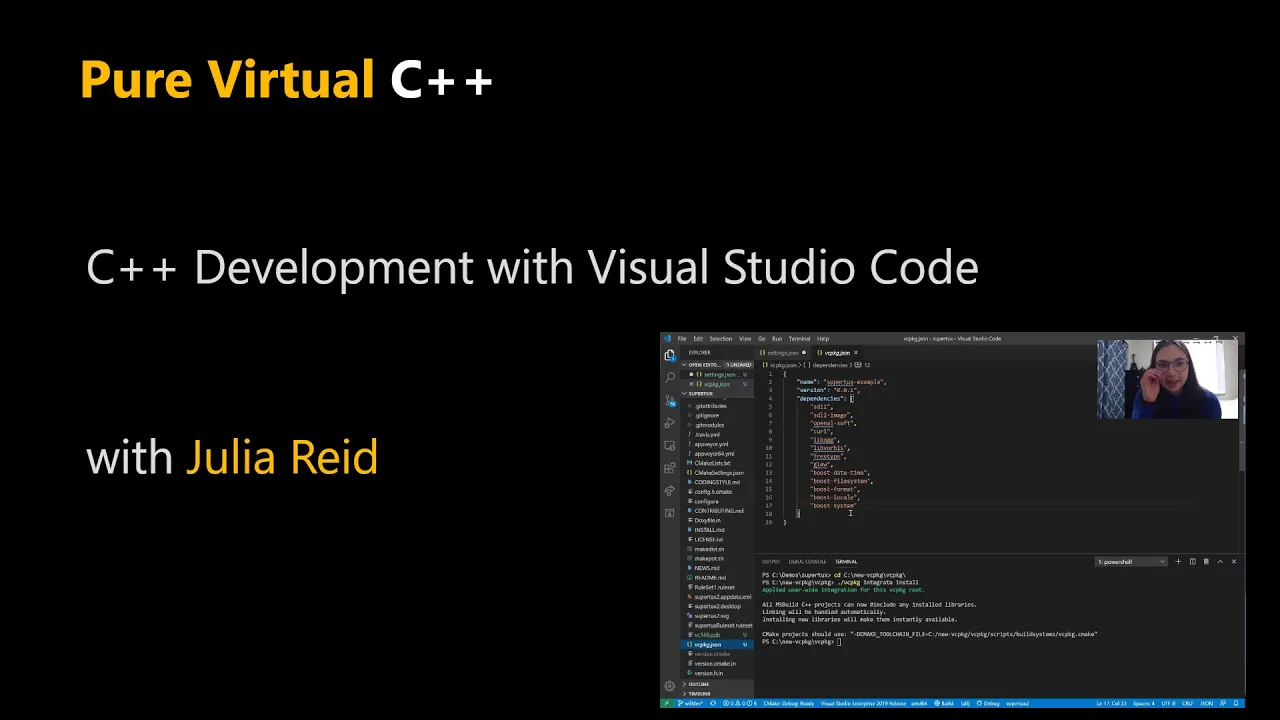The width and height of the screenshot is (1280, 720).
Task: Click the CRLF line ending indicator
Action: [x=1187, y=703]
